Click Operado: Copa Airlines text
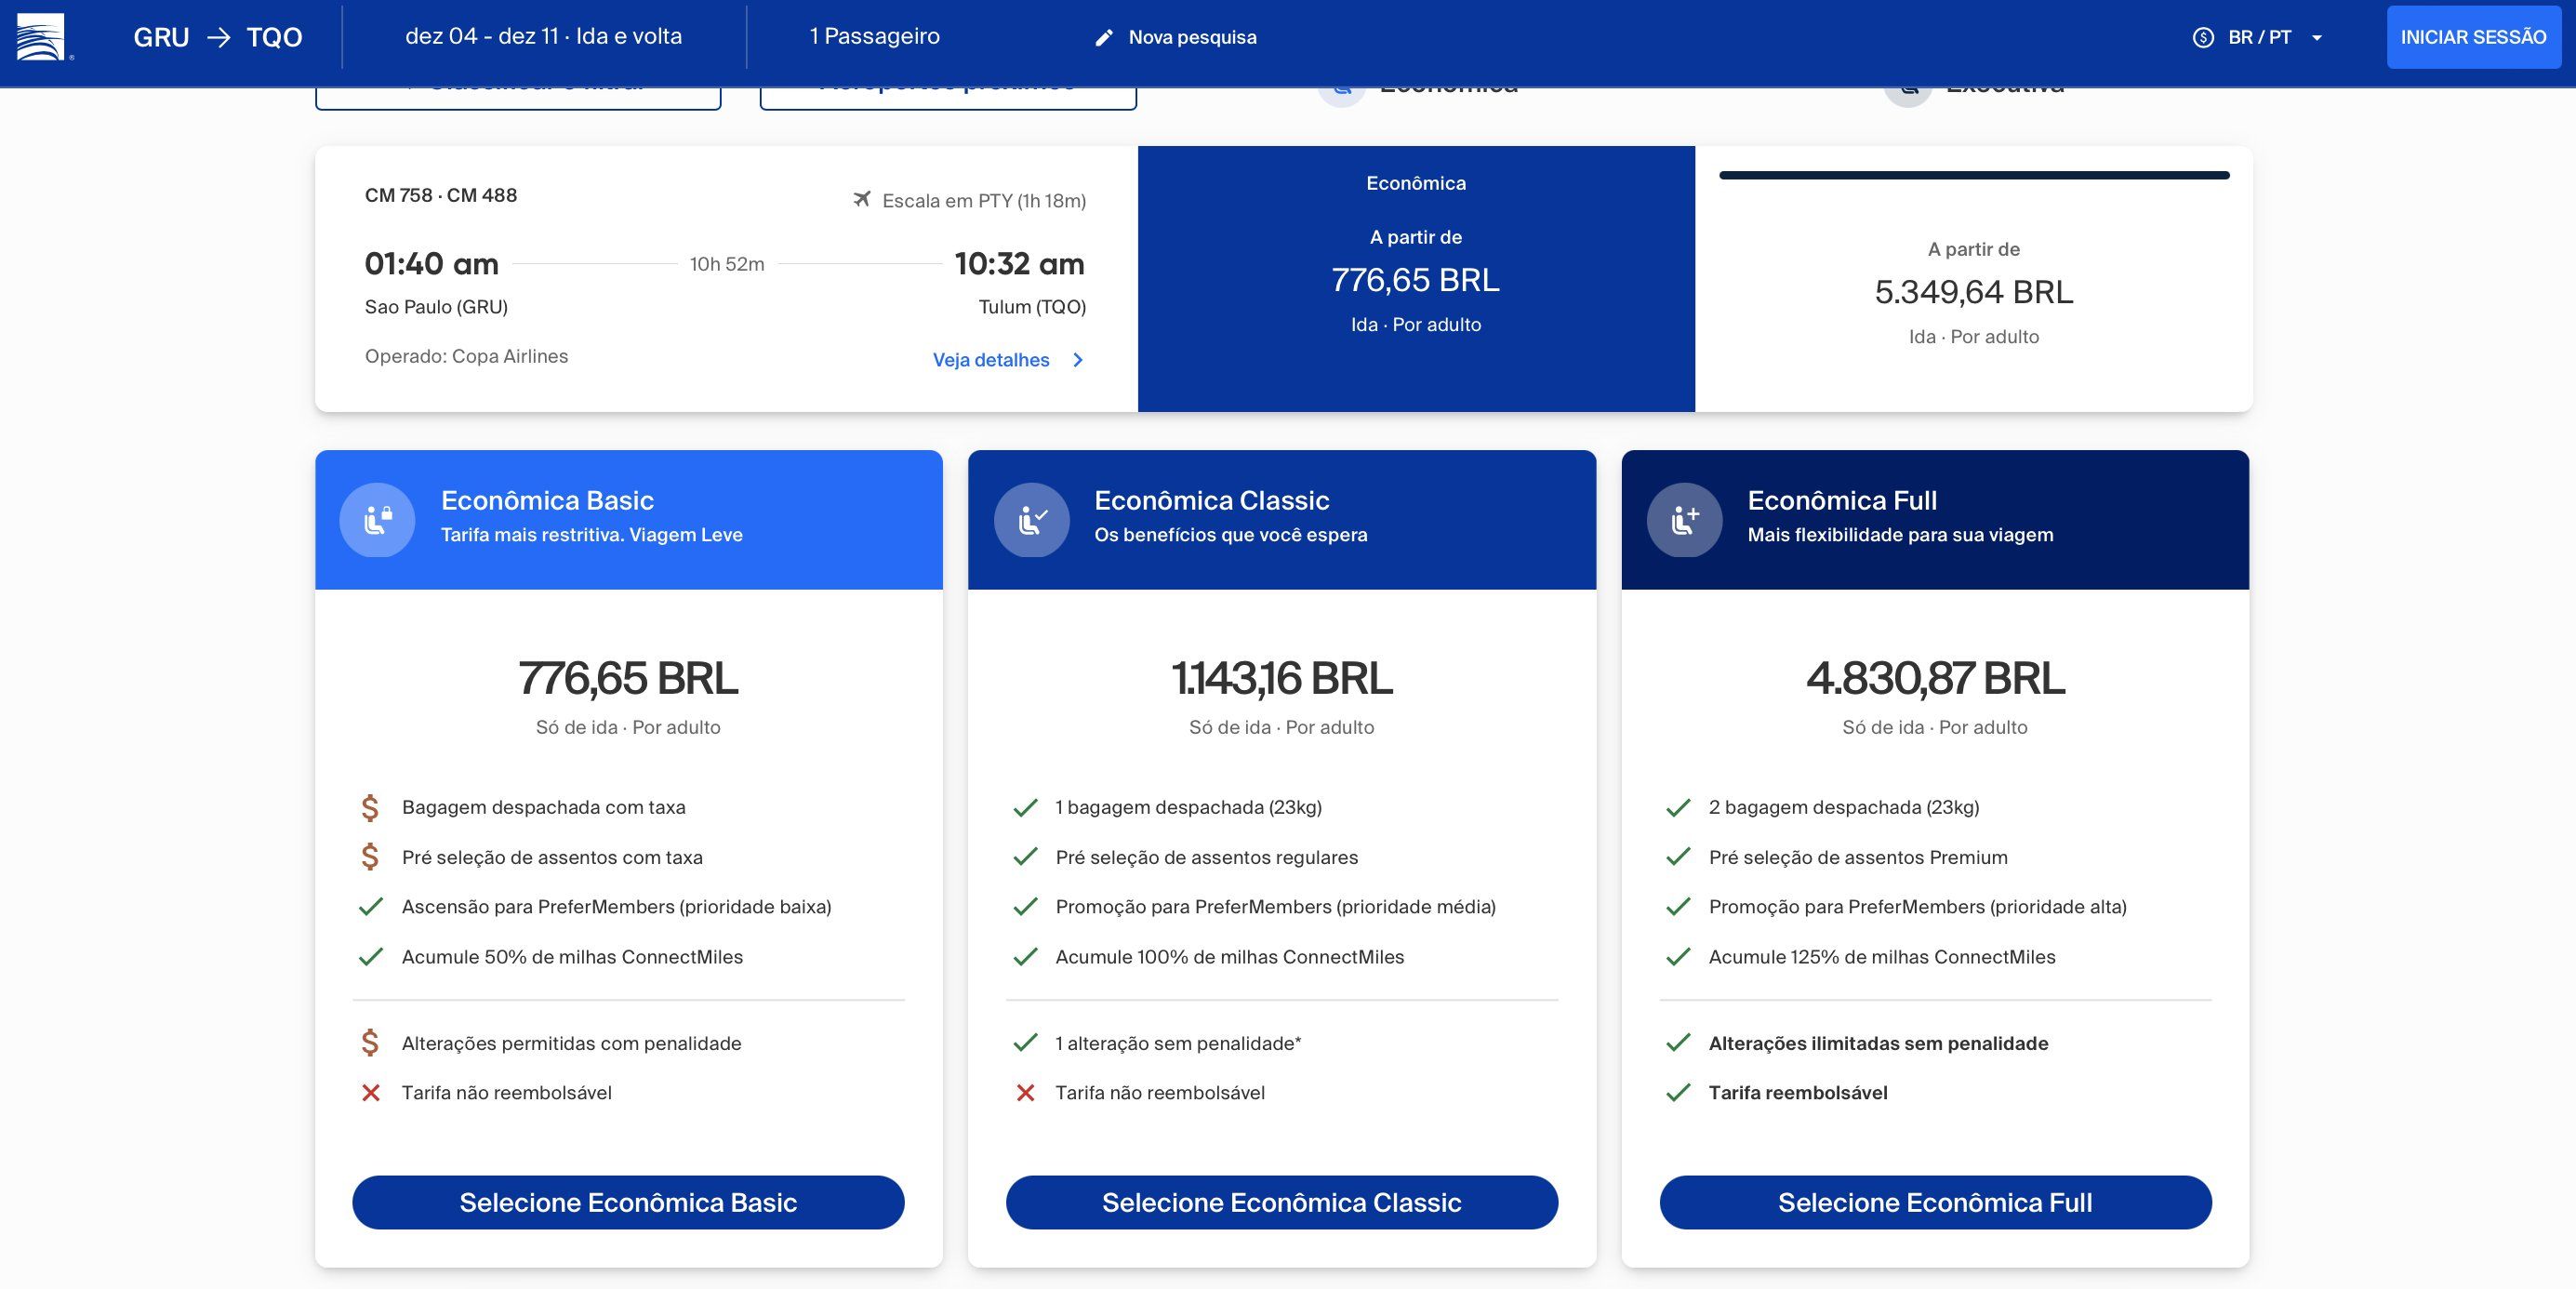Screen dimensions: 2576x1289 [466, 356]
